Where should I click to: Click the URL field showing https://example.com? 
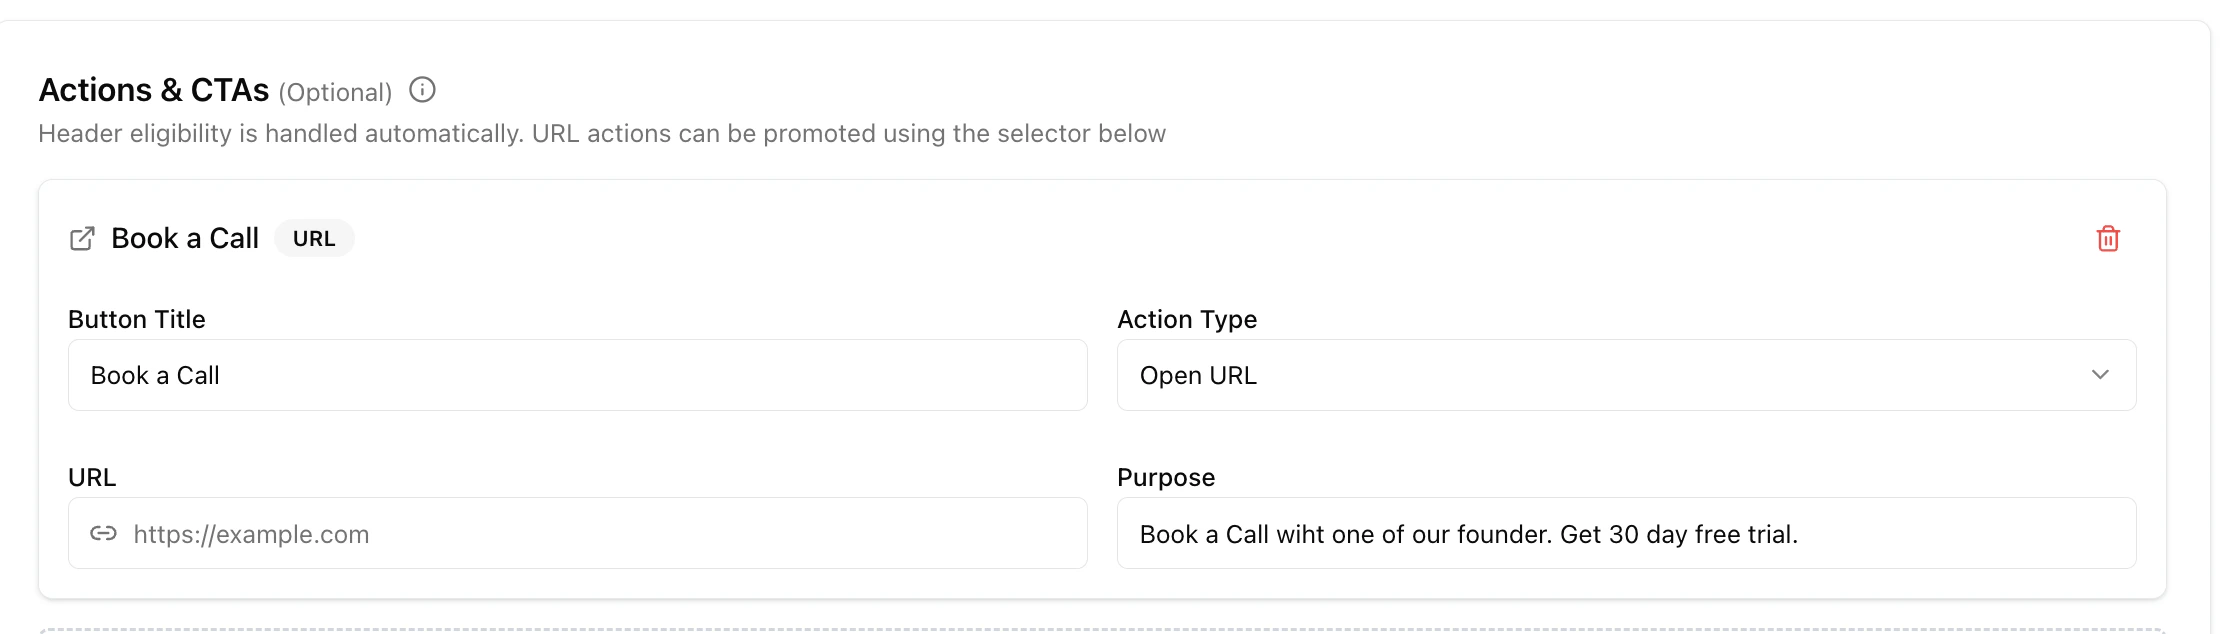coord(576,533)
